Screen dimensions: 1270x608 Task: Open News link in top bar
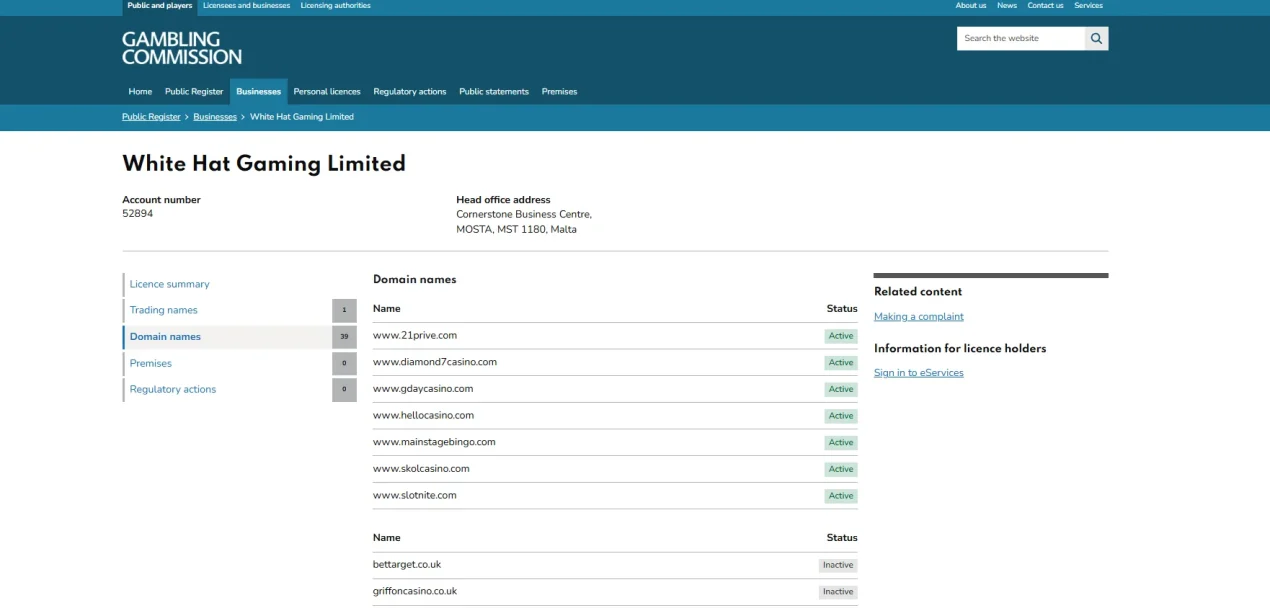(x=1007, y=6)
